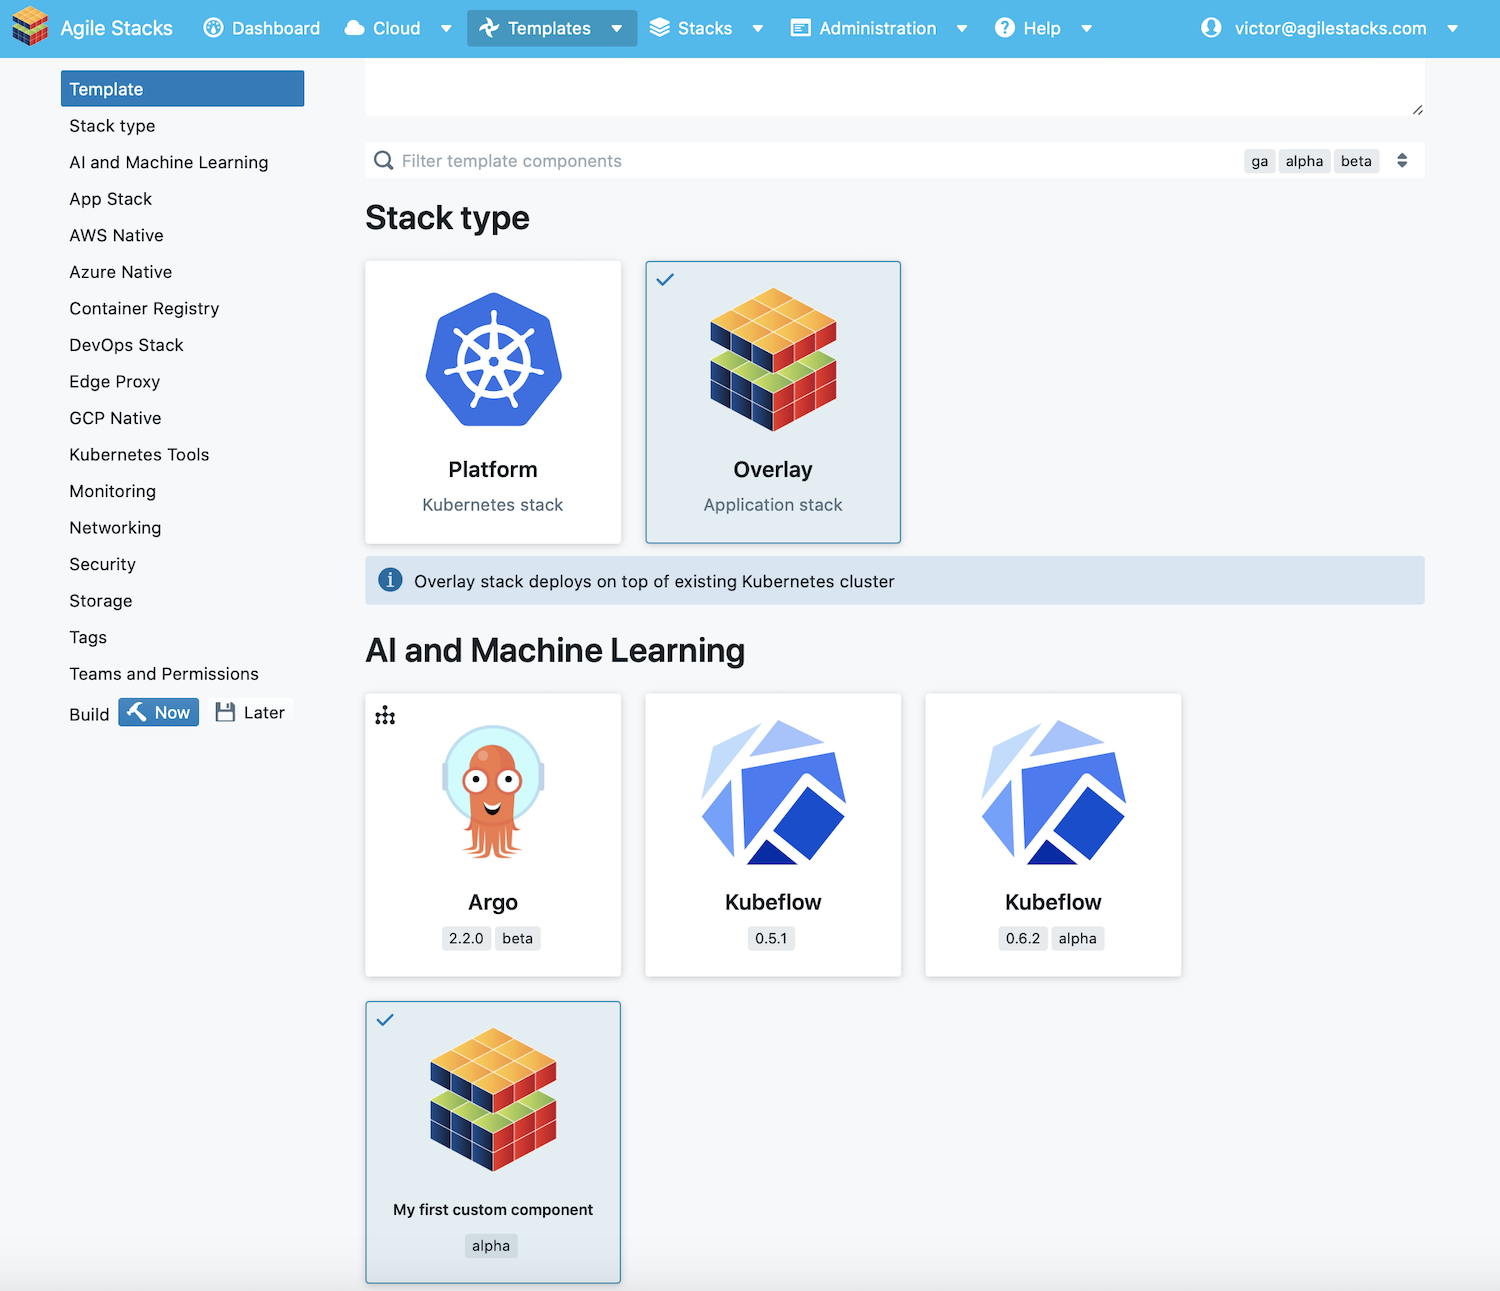Image resolution: width=1500 pixels, height=1291 pixels.
Task: Open the Dashboard gauge icon
Action: click(x=213, y=28)
